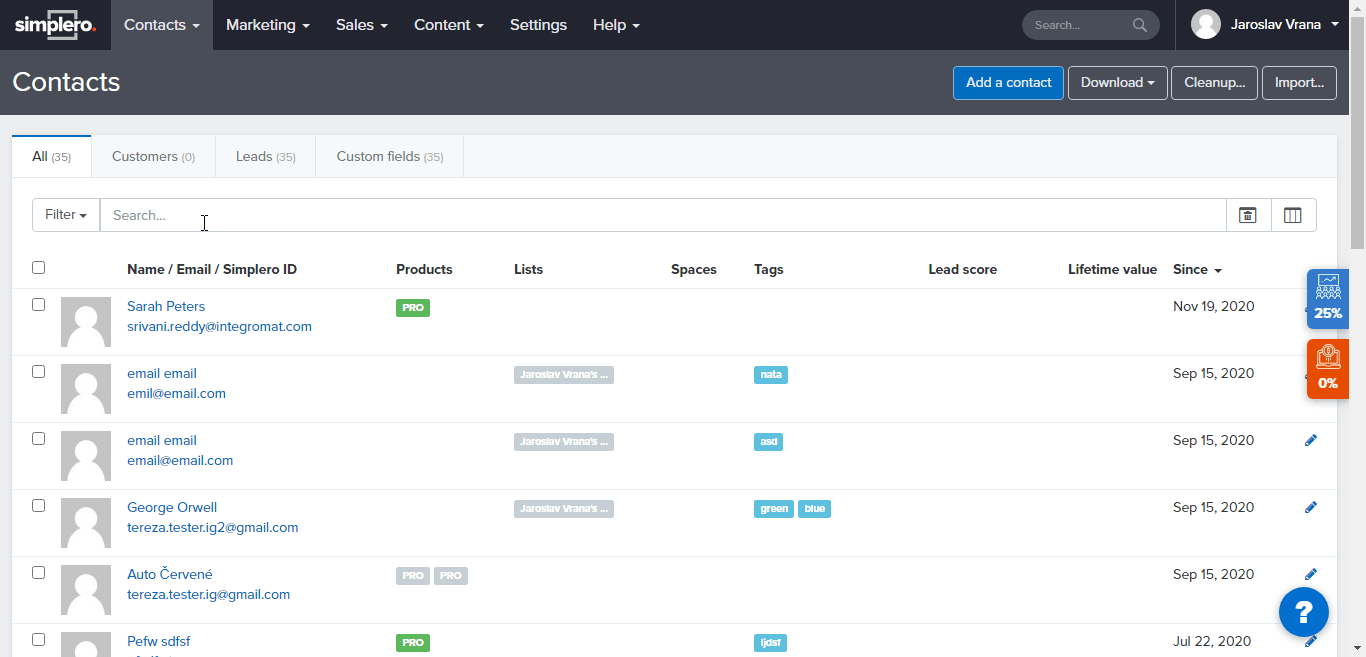The width and height of the screenshot is (1366, 657).
Task: Open the Contacts dropdown menu
Action: tap(162, 25)
